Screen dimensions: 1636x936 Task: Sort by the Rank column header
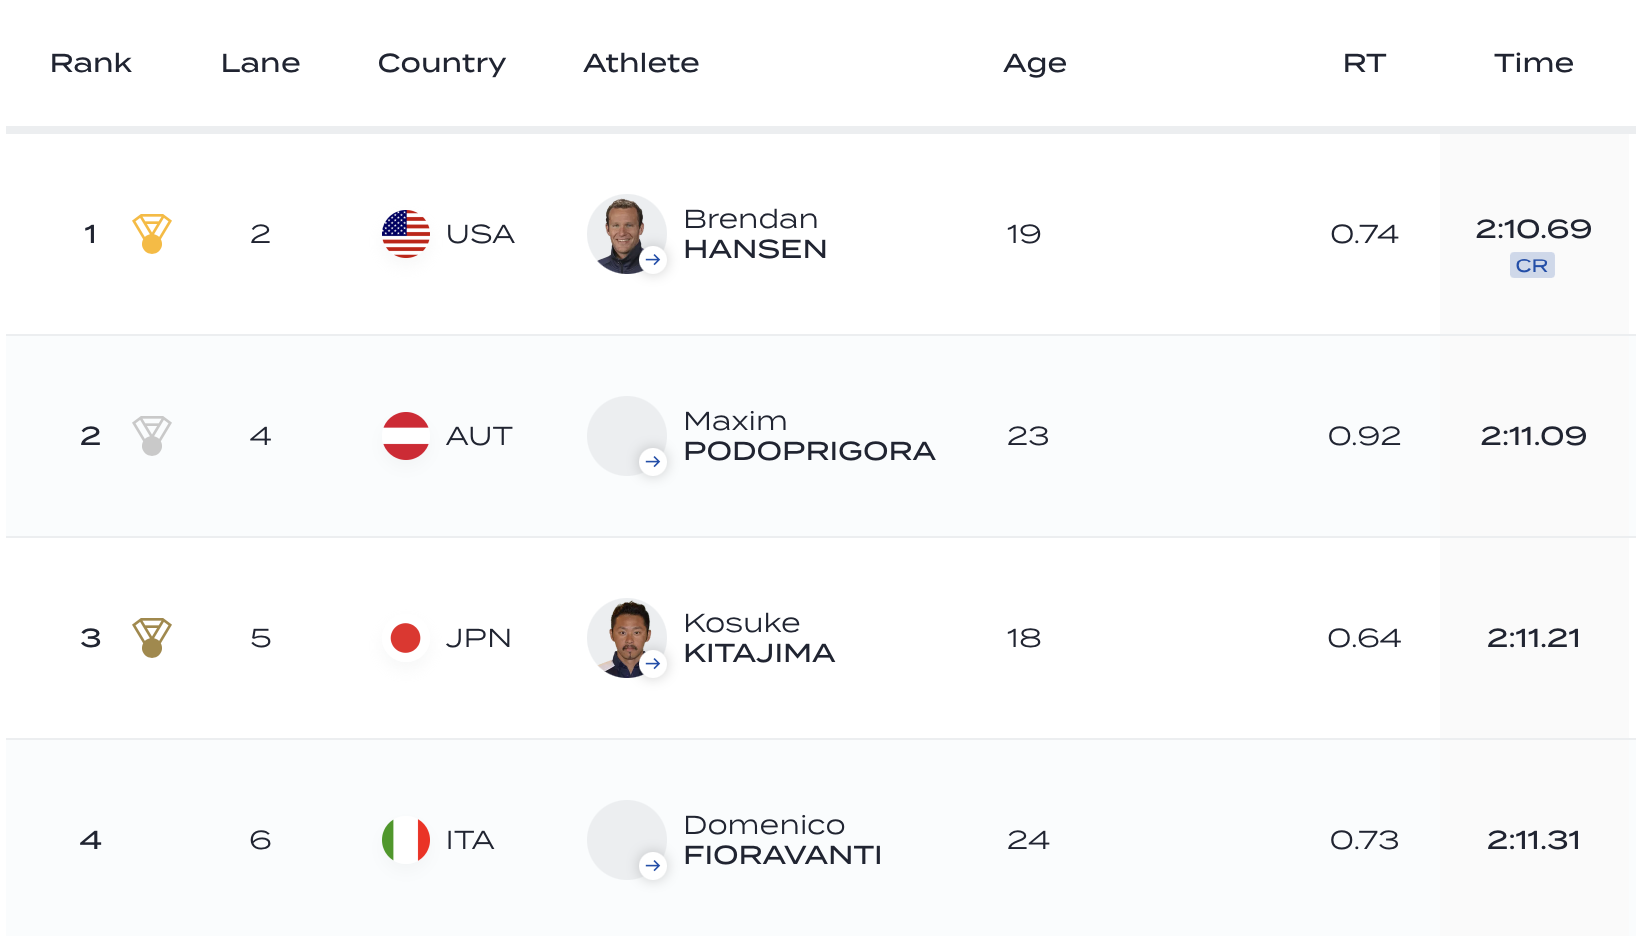click(x=91, y=63)
